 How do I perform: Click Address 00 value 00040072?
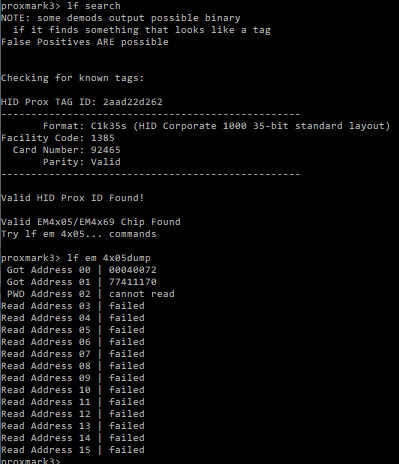[x=133, y=270]
